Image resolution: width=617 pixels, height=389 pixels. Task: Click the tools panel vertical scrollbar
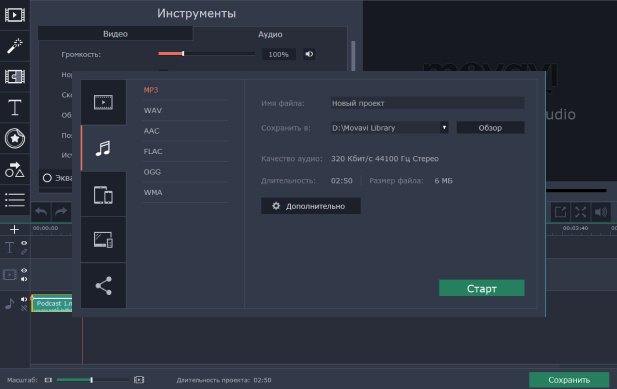tap(353, 55)
